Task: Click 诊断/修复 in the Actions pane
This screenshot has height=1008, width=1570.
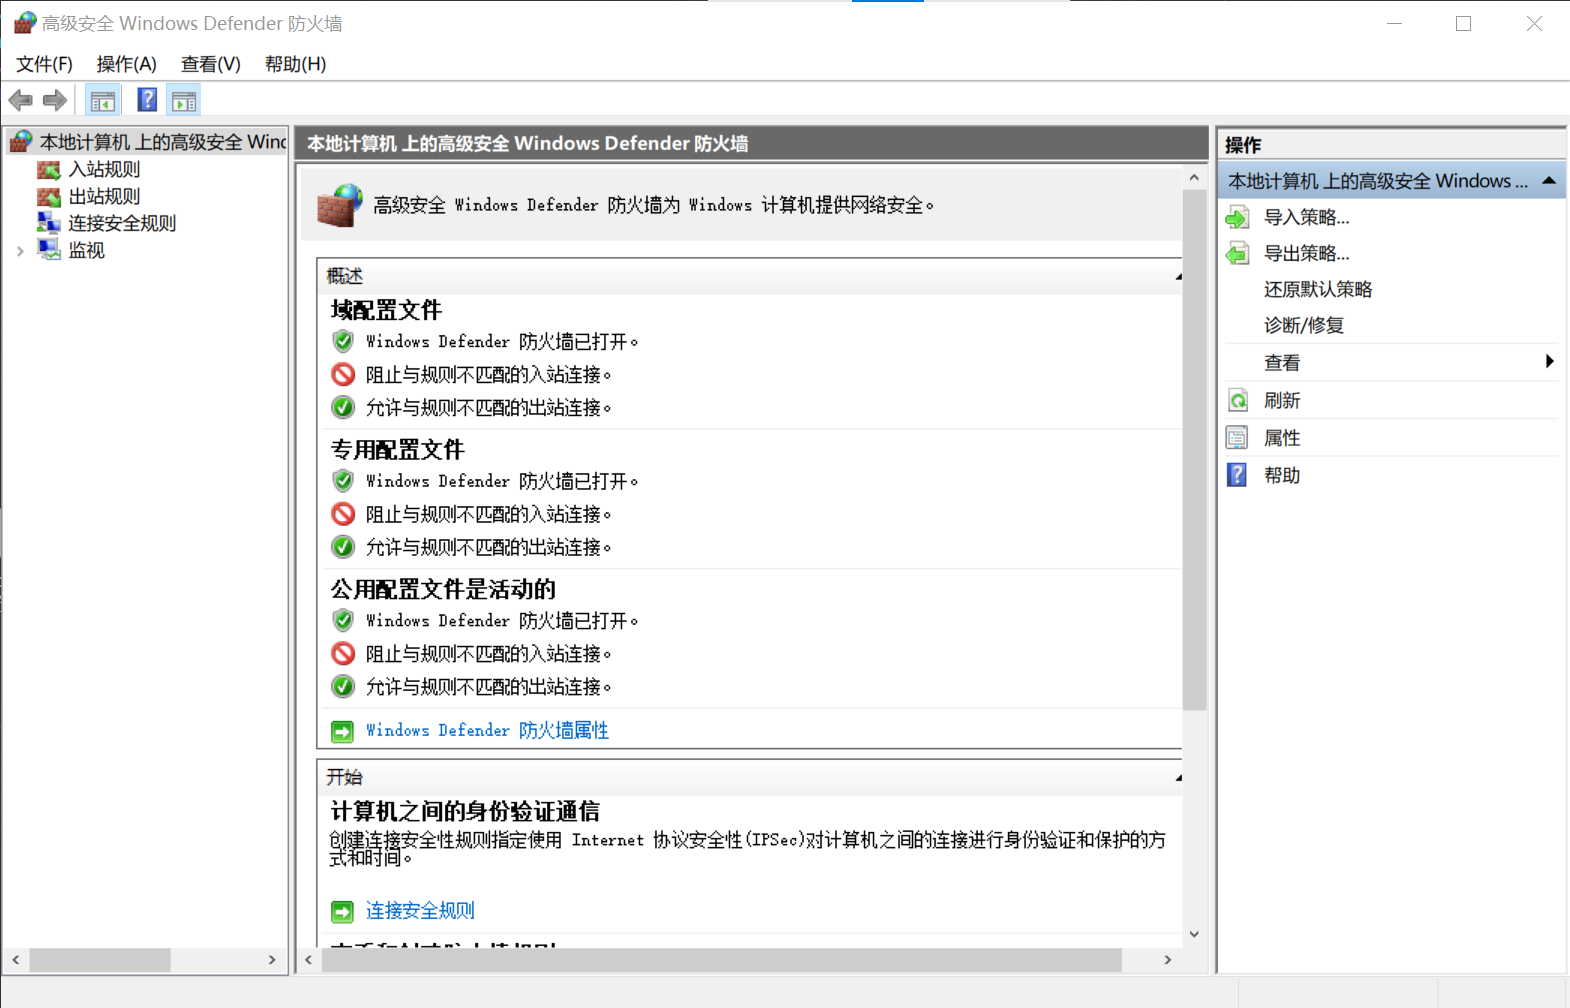Action: [1304, 325]
